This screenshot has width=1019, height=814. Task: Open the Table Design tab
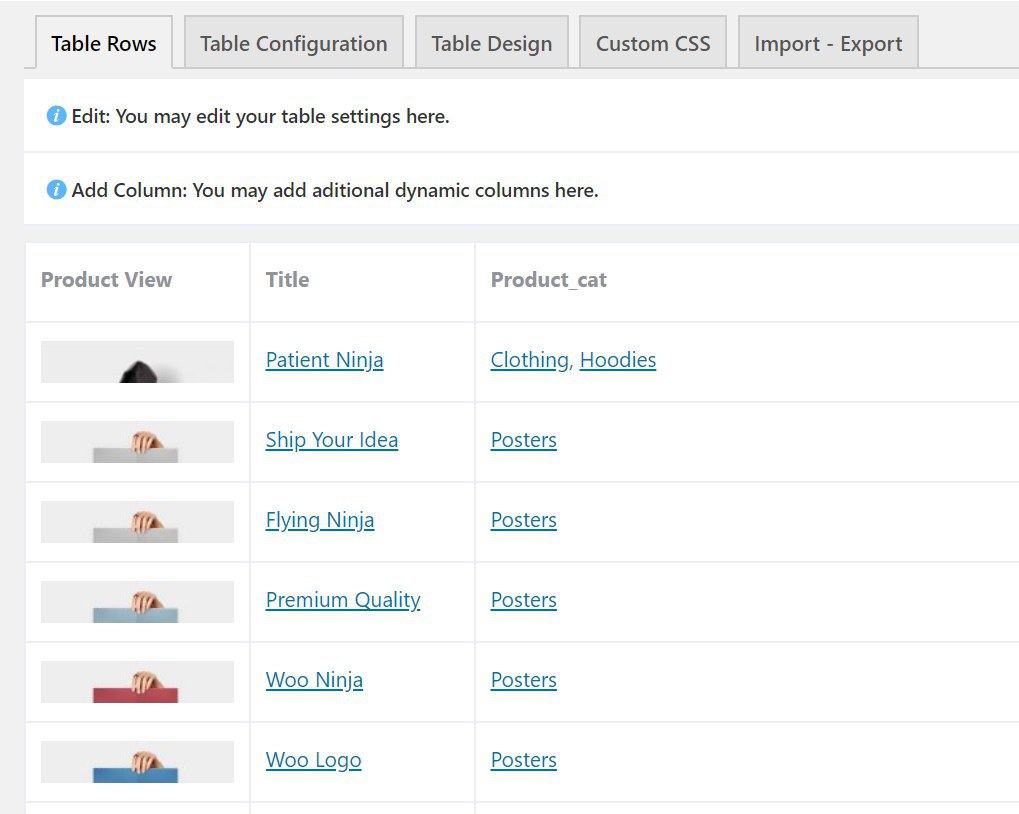[x=491, y=44]
